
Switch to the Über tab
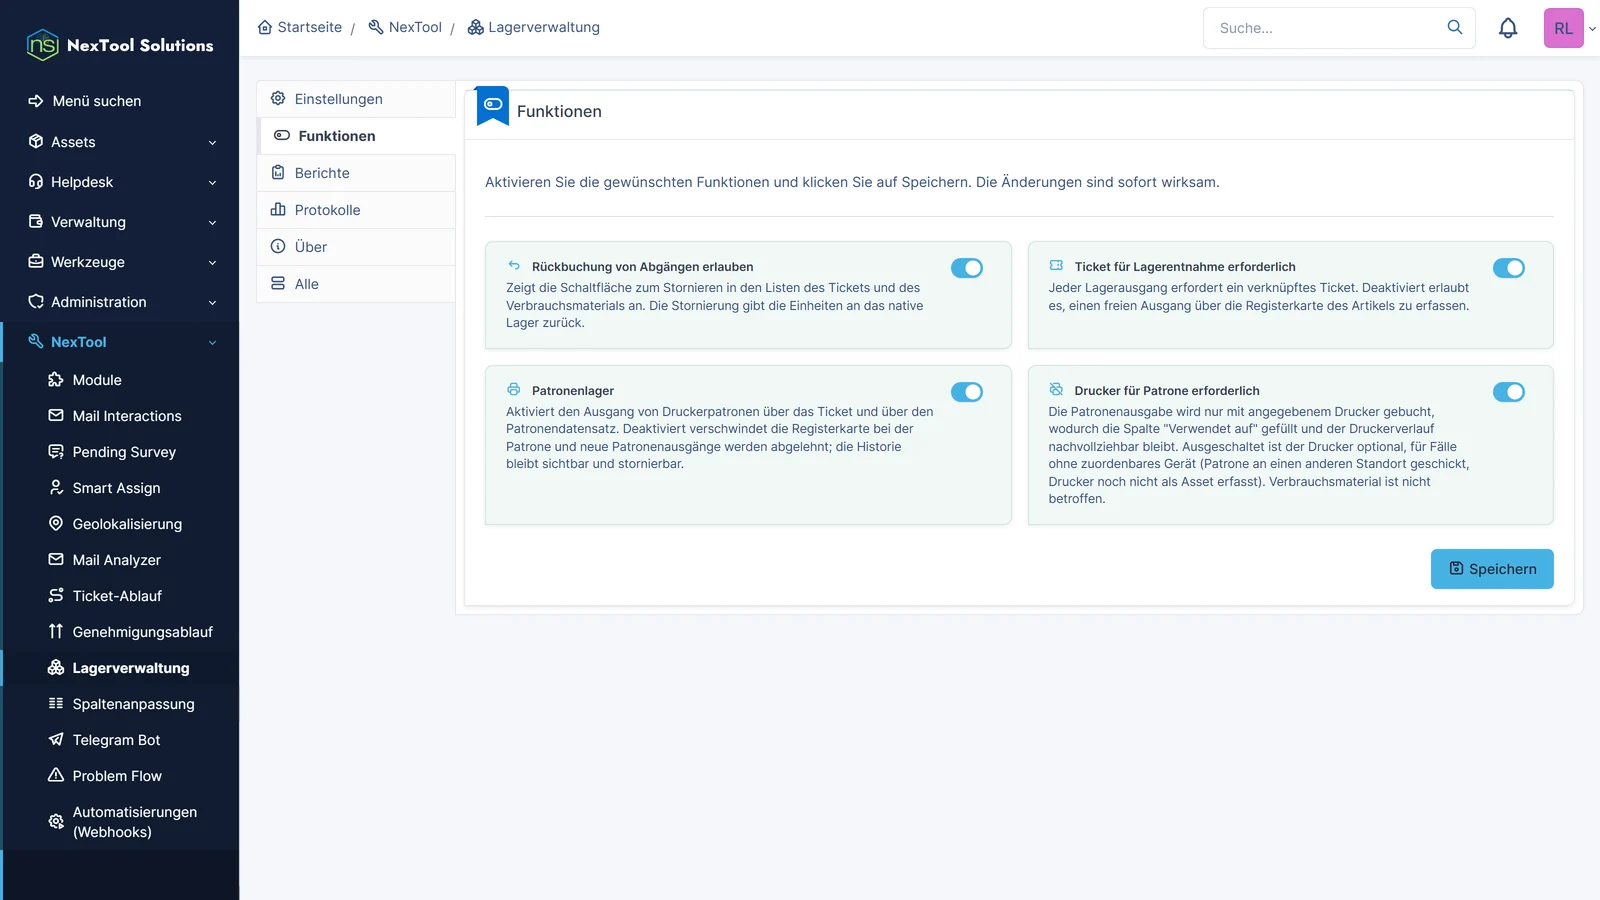(x=356, y=247)
